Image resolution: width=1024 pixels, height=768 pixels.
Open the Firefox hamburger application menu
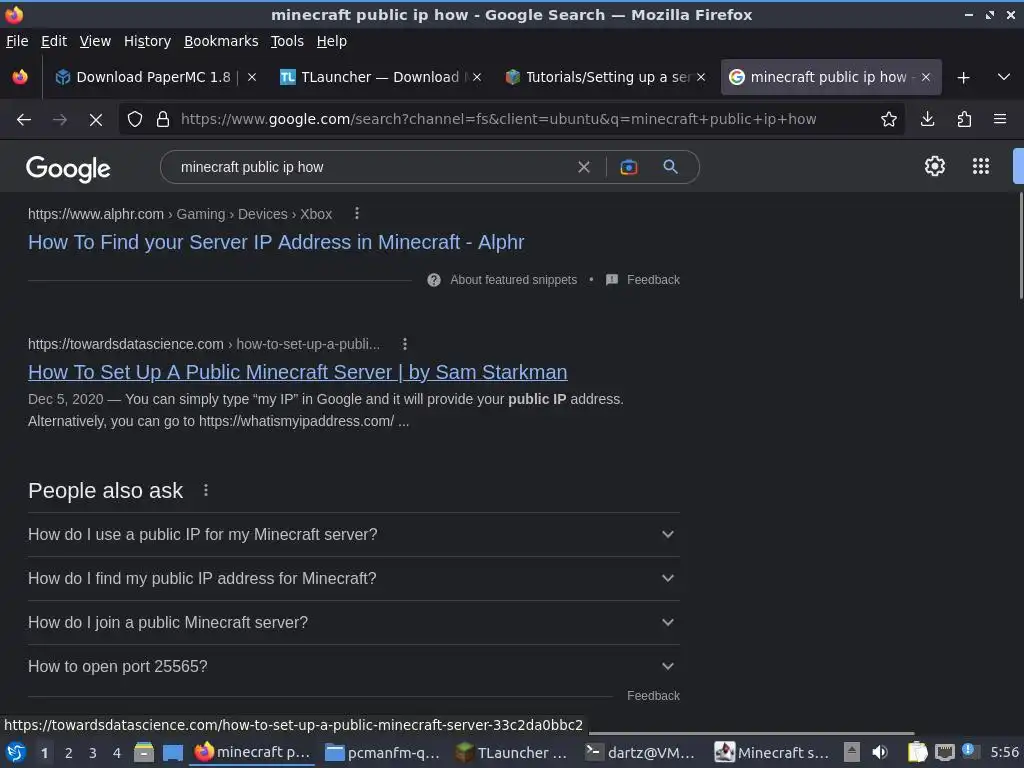pyautogui.click(x=1000, y=120)
